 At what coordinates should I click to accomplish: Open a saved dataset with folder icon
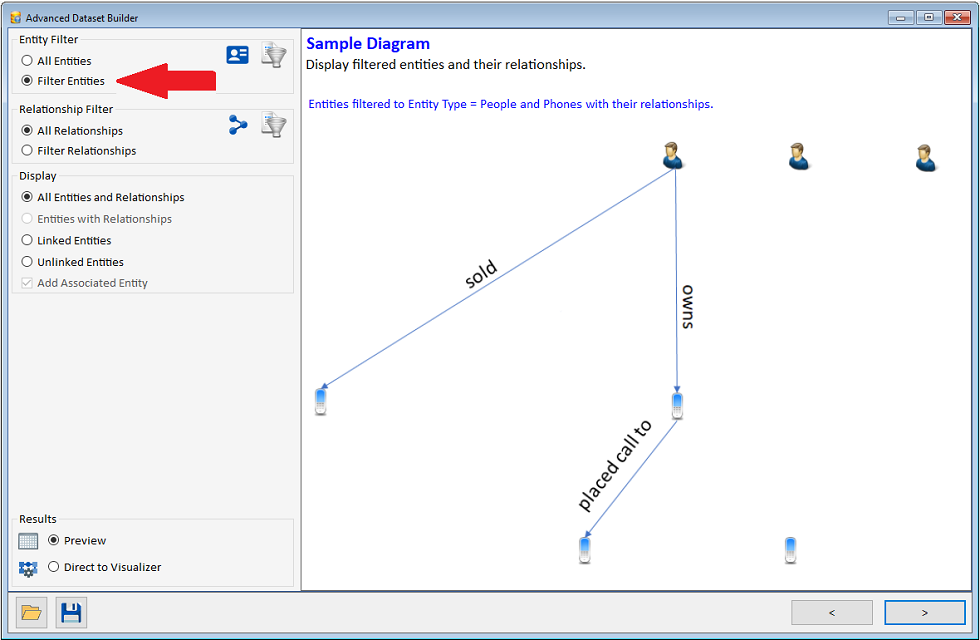[31, 612]
